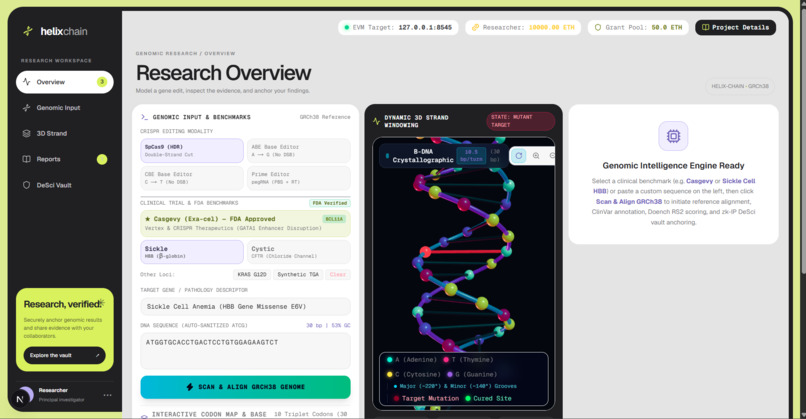Click the Scan & Align GRCh38 link text
The height and width of the screenshot is (419, 806).
629,202
